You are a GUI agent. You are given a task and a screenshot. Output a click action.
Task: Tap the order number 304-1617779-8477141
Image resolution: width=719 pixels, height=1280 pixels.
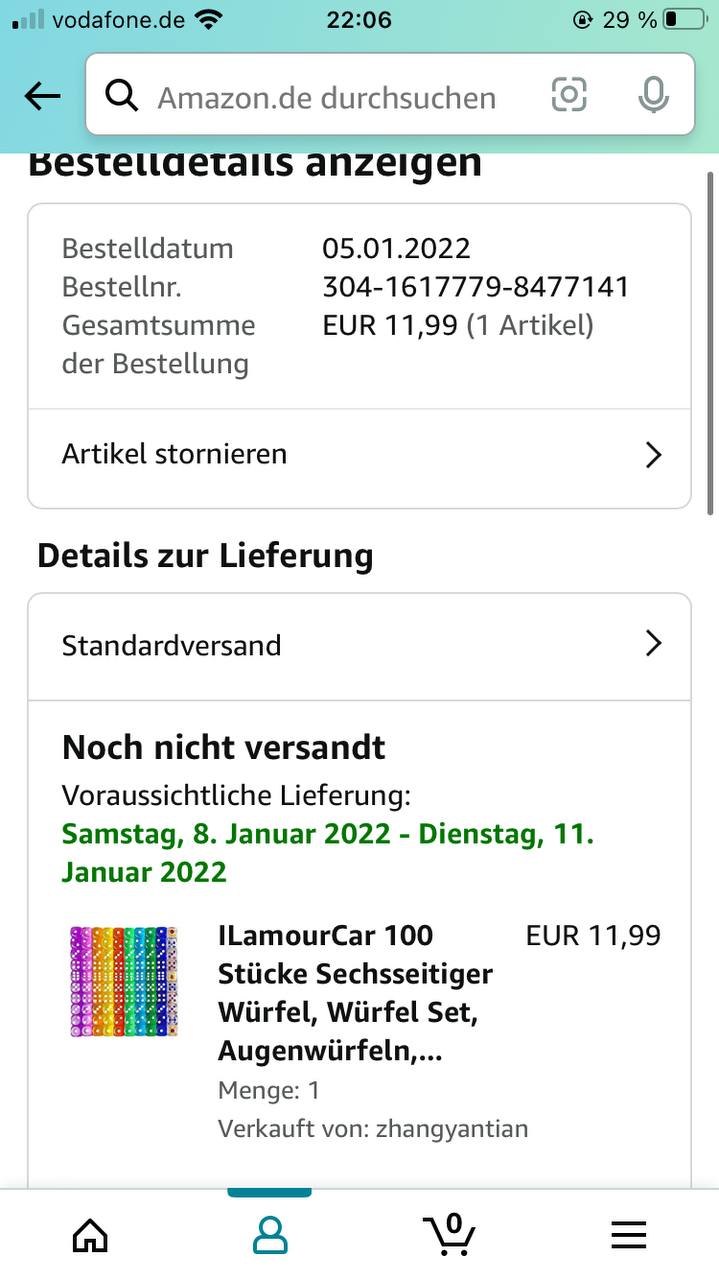[x=475, y=287]
